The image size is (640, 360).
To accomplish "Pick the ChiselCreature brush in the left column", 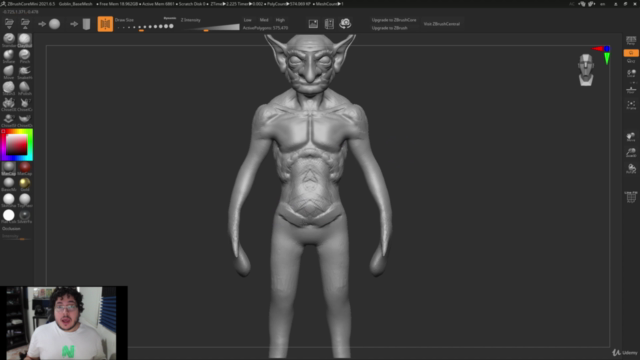I will [x=9, y=104].
